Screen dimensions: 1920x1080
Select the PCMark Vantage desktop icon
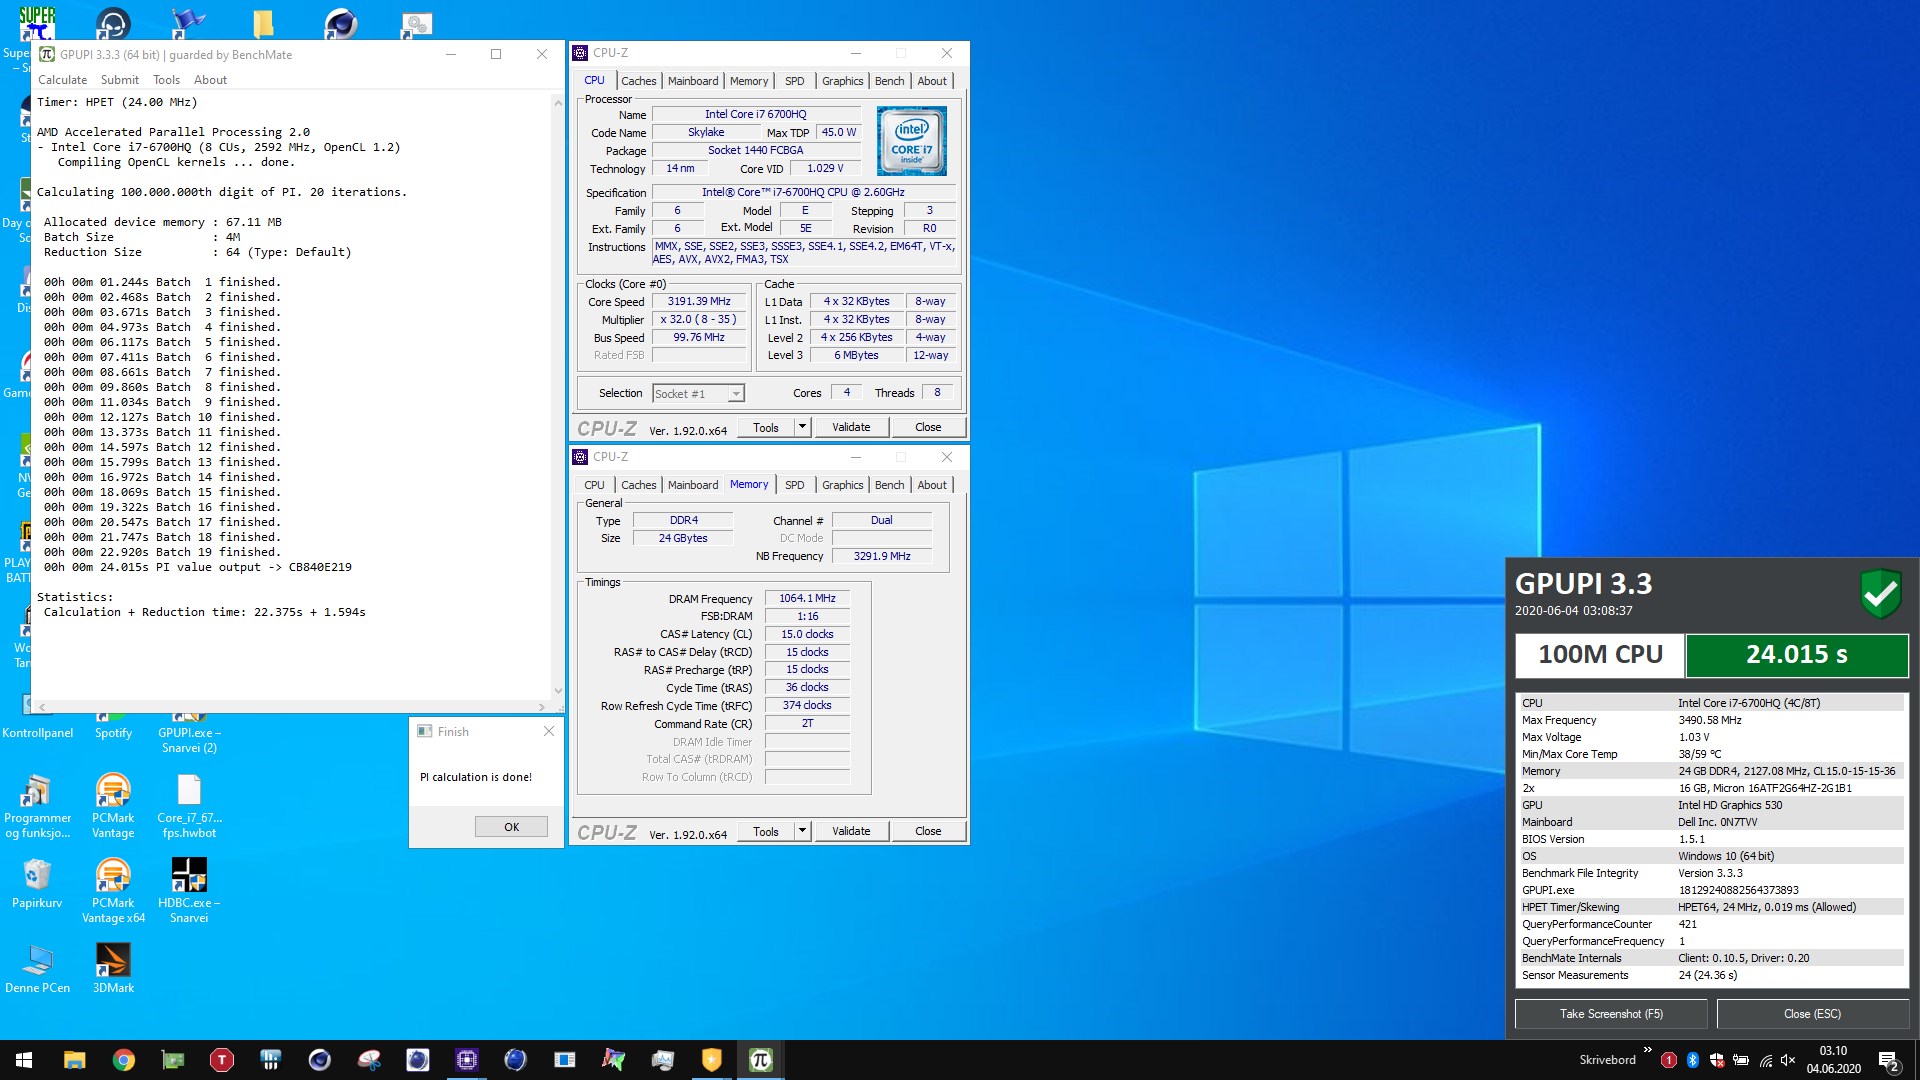pyautogui.click(x=113, y=806)
